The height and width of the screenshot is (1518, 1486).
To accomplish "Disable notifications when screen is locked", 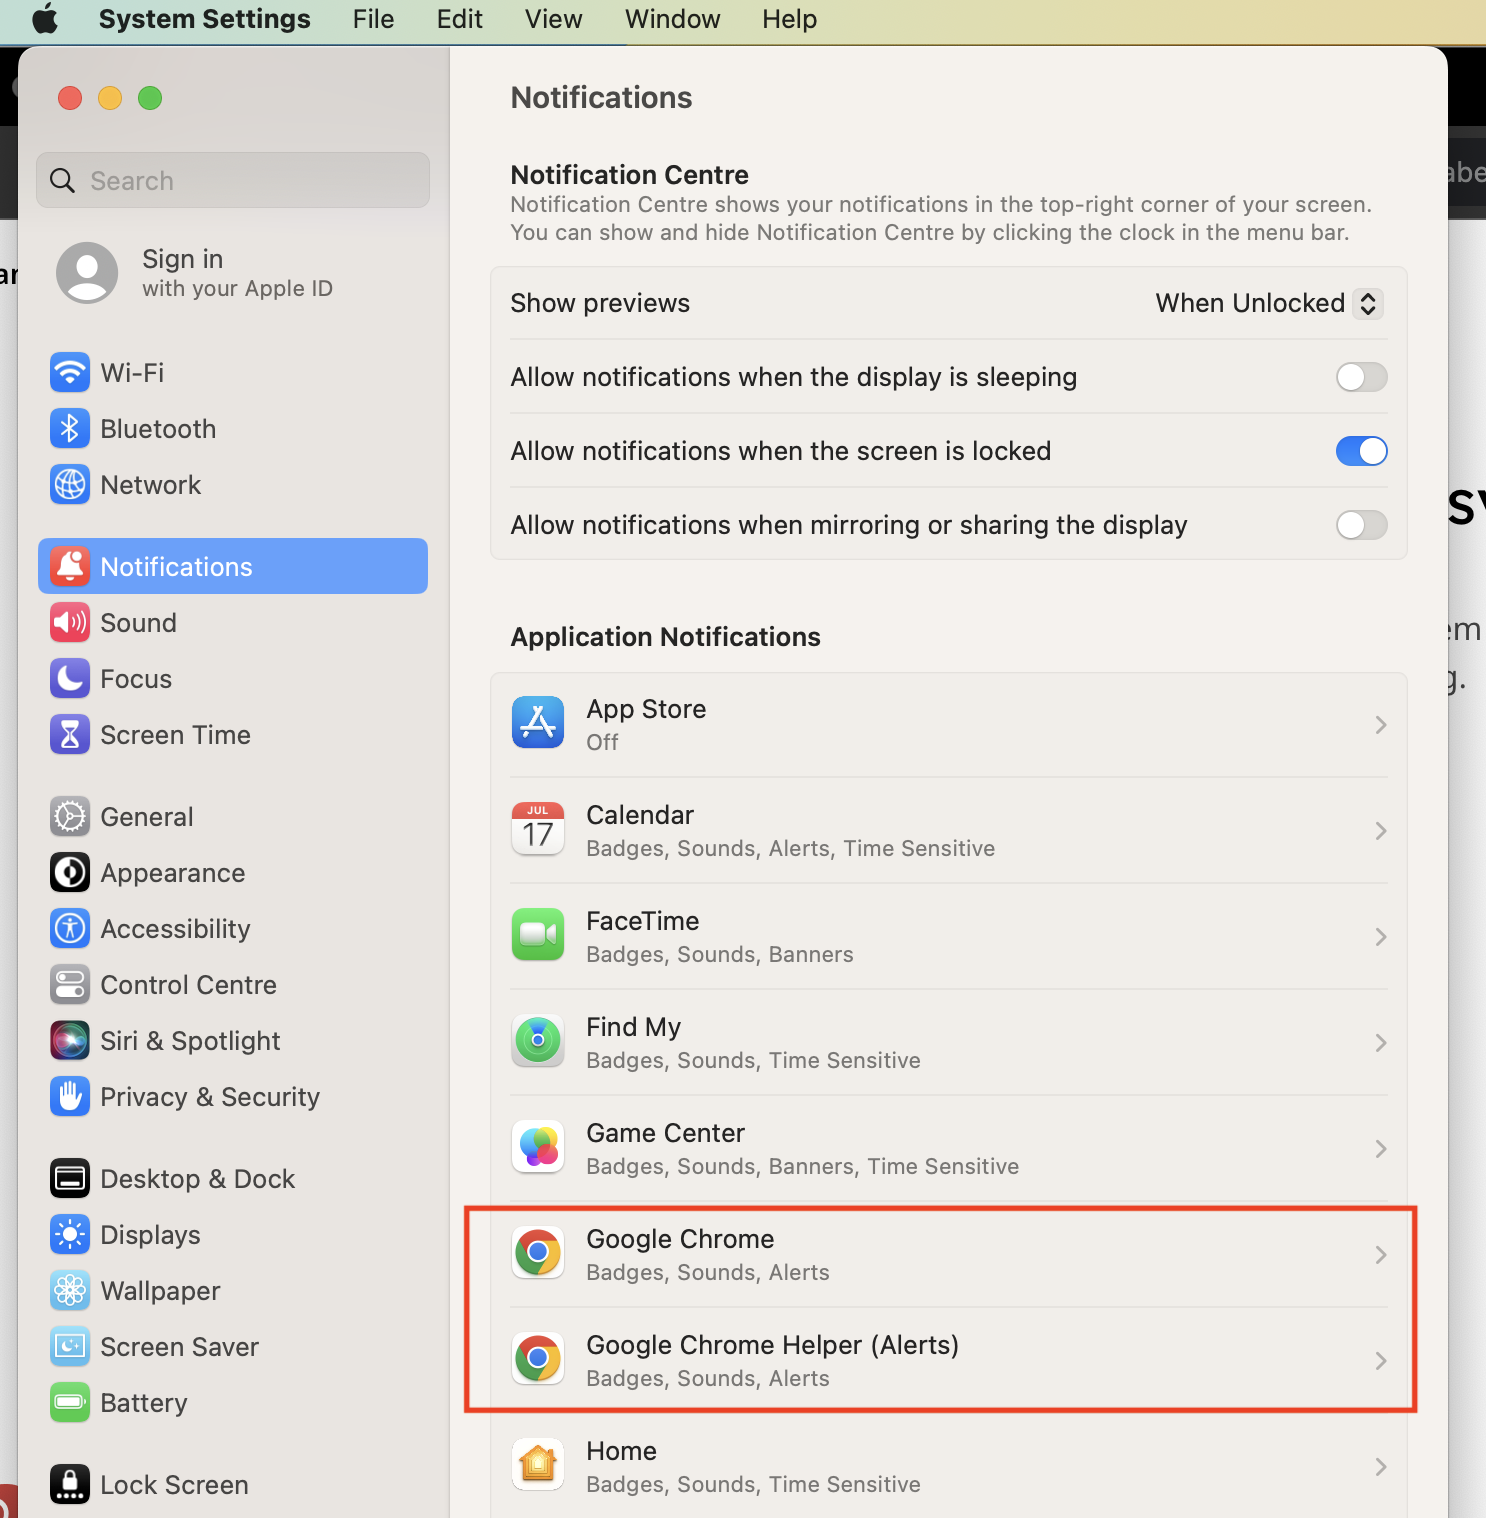I will click(1361, 451).
